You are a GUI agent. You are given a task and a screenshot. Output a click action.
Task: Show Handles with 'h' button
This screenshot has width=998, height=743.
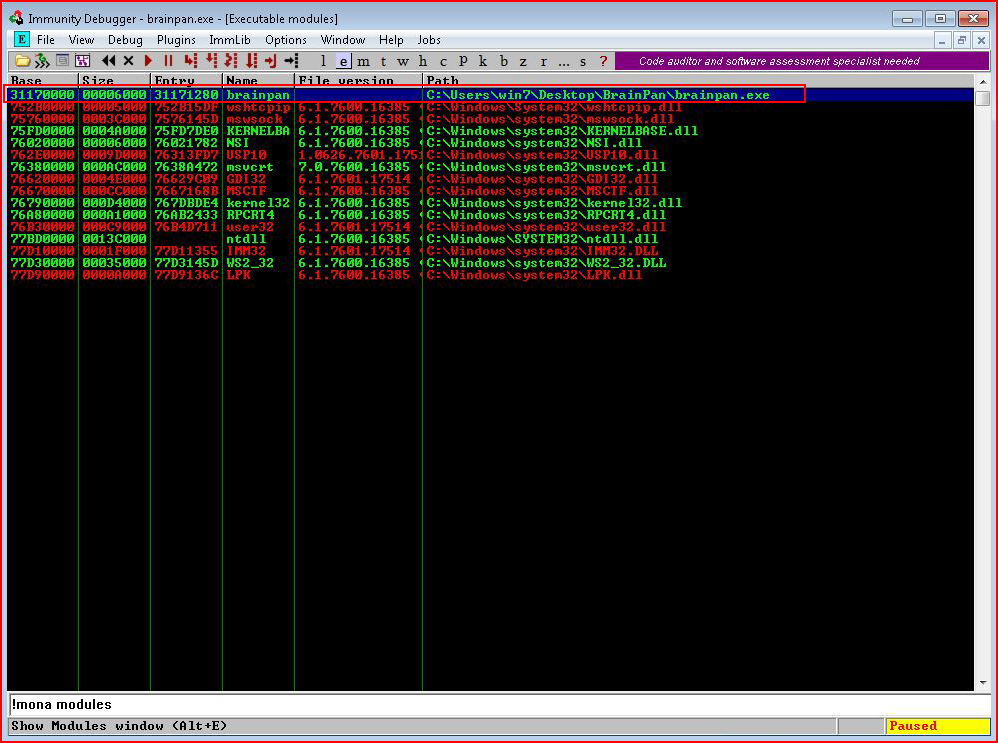coord(423,61)
